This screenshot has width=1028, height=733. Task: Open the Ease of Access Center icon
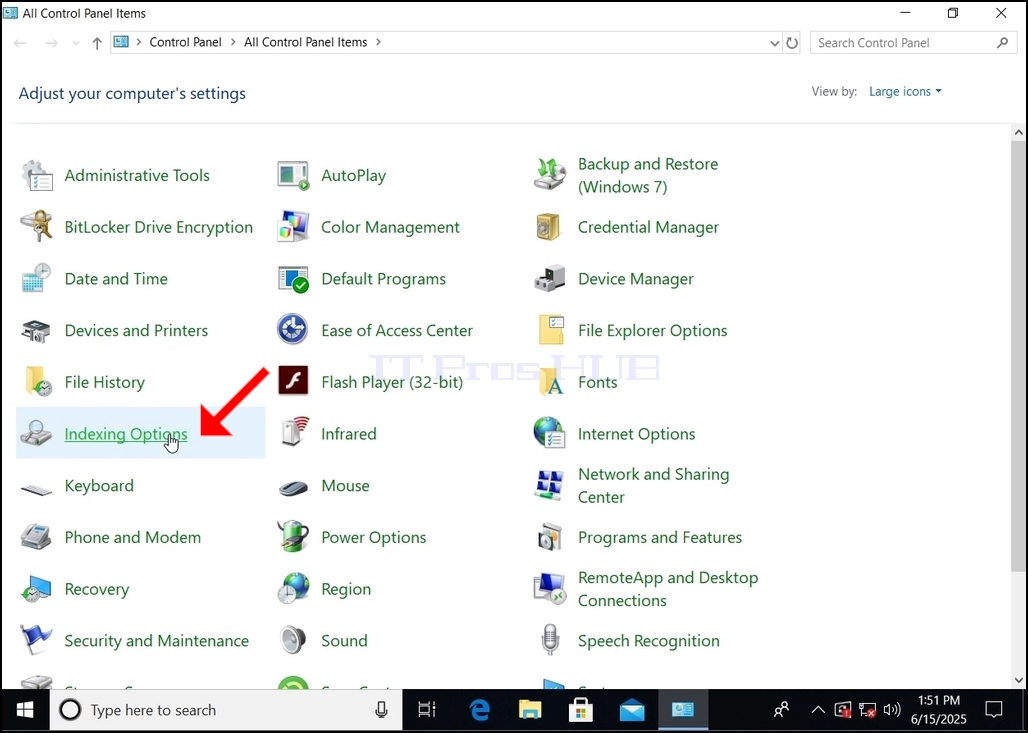point(292,330)
